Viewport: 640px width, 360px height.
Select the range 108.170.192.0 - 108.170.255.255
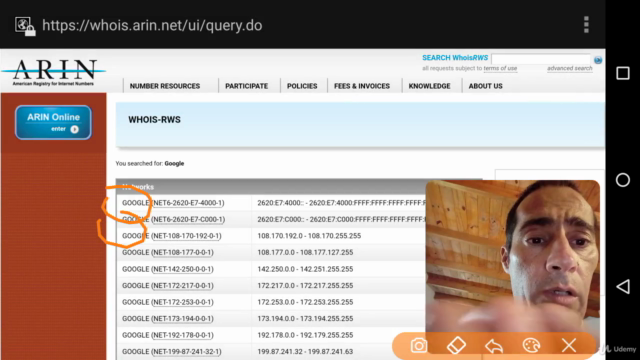coord(309,236)
